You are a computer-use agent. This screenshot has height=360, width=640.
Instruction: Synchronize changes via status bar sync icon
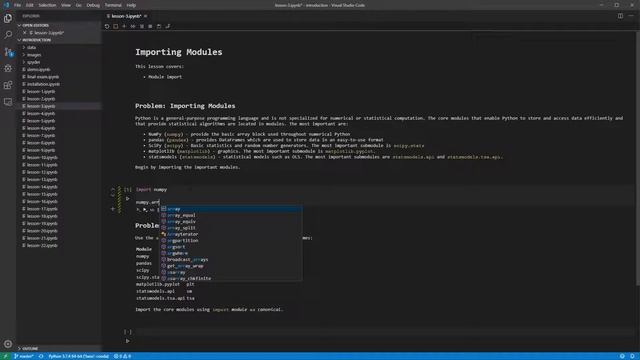[x=41, y=356]
